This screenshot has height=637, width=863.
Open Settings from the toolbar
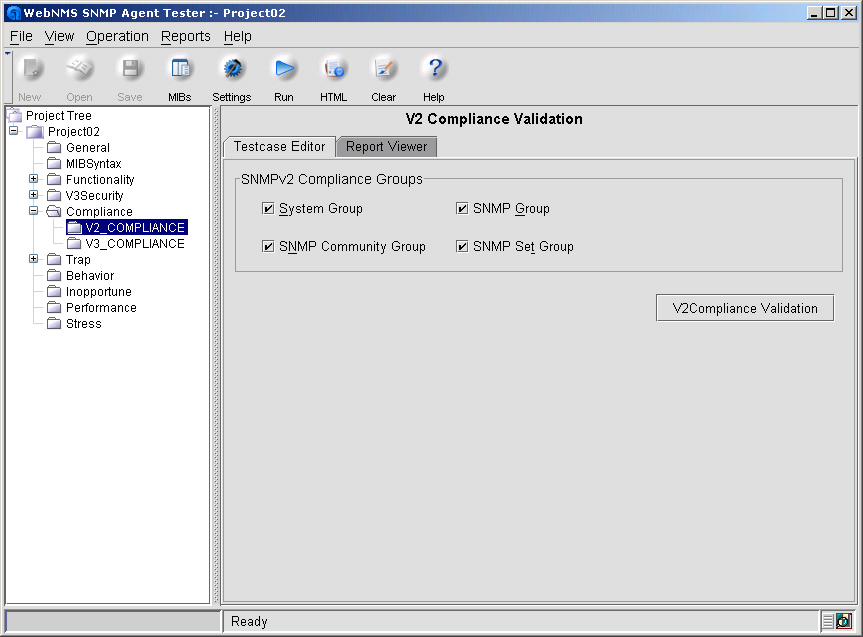tap(232, 68)
